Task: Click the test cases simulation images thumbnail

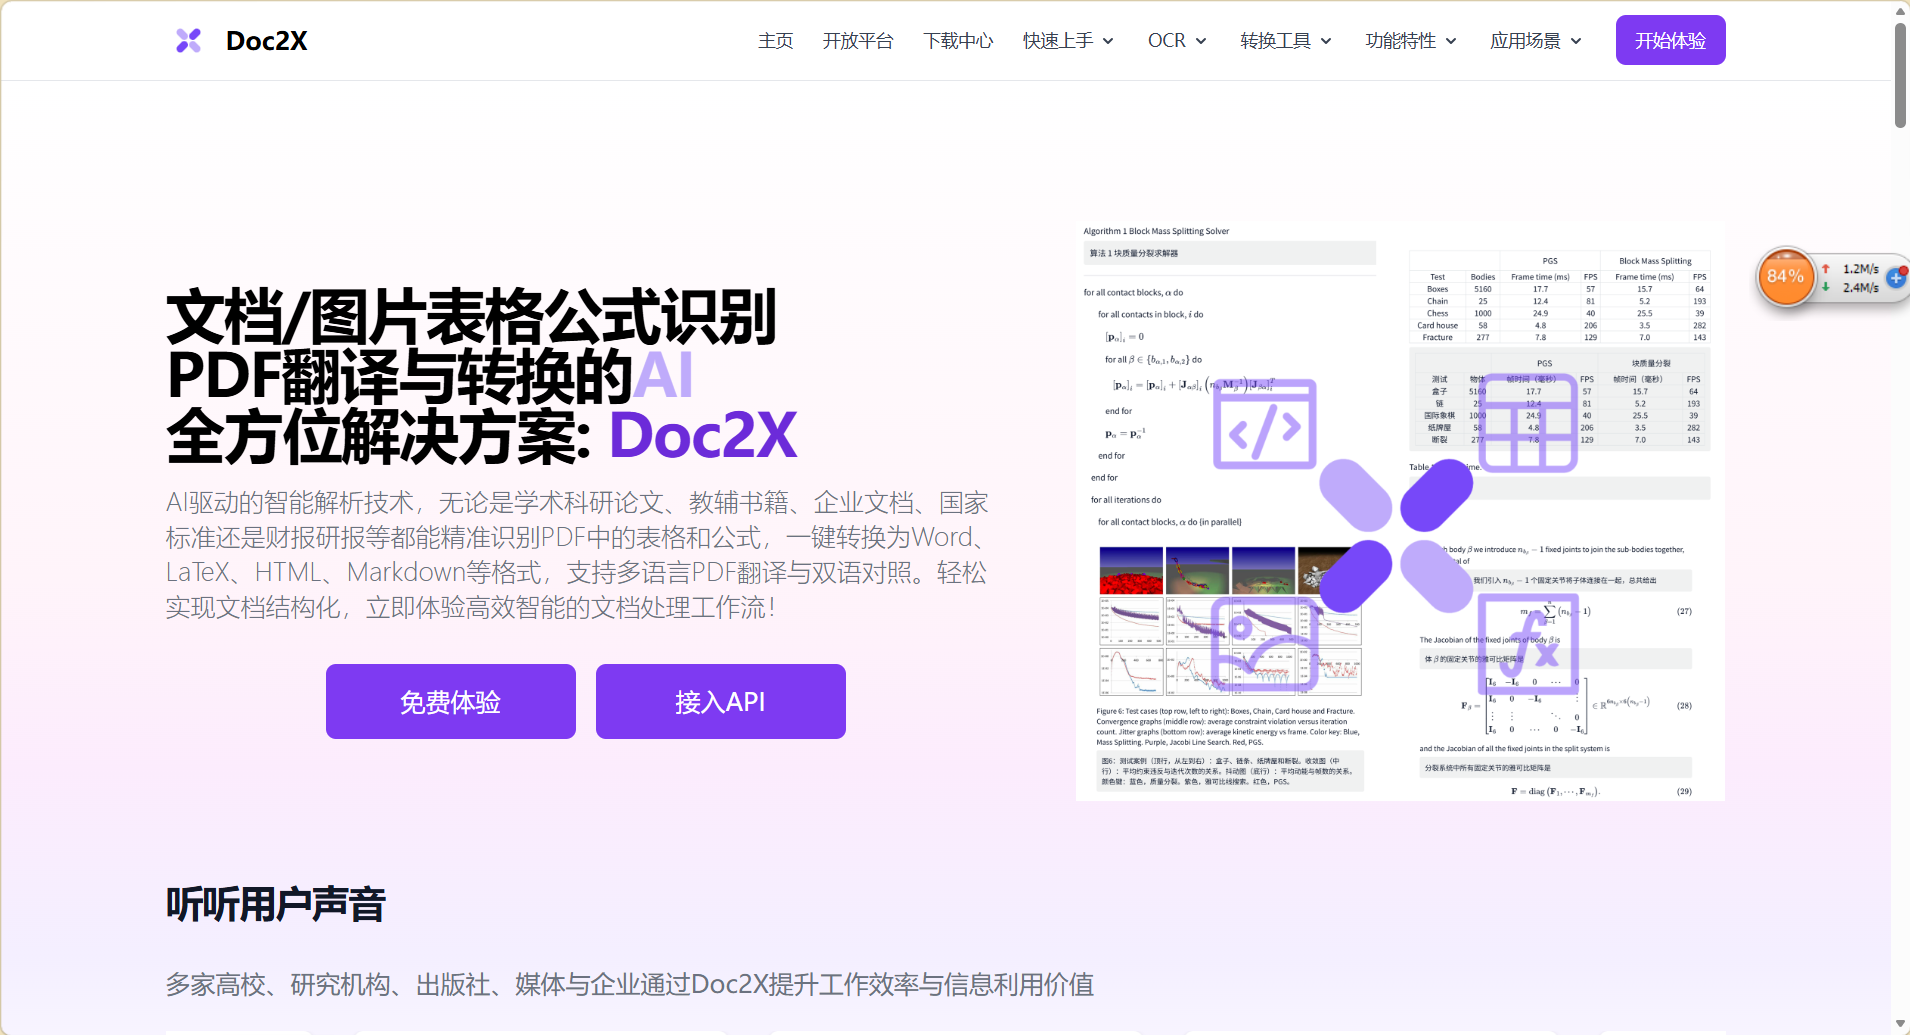Action: click(x=1230, y=620)
